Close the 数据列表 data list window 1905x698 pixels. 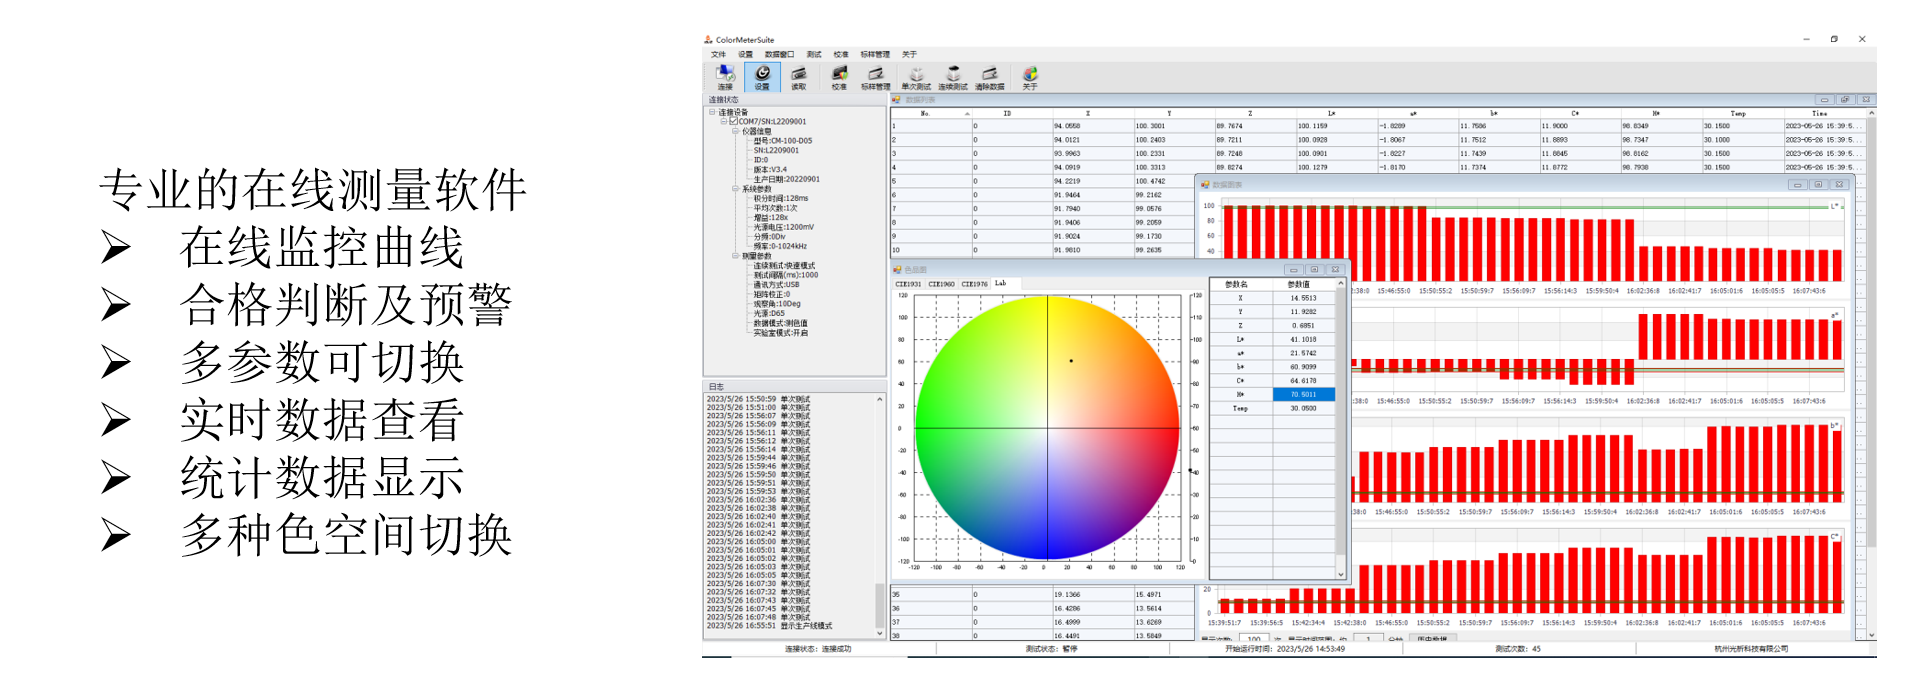[1866, 100]
